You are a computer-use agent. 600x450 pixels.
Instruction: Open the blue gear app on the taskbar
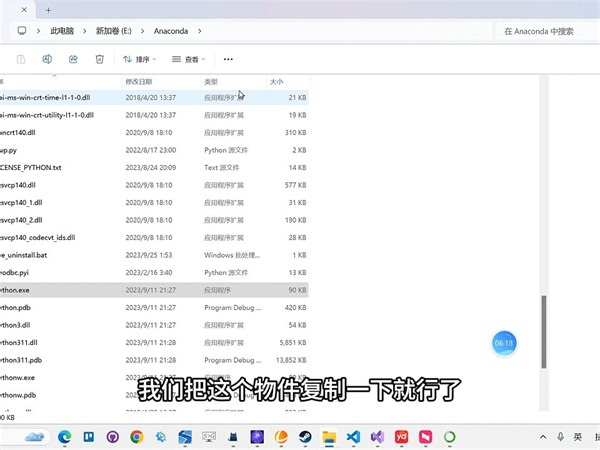coord(161,437)
